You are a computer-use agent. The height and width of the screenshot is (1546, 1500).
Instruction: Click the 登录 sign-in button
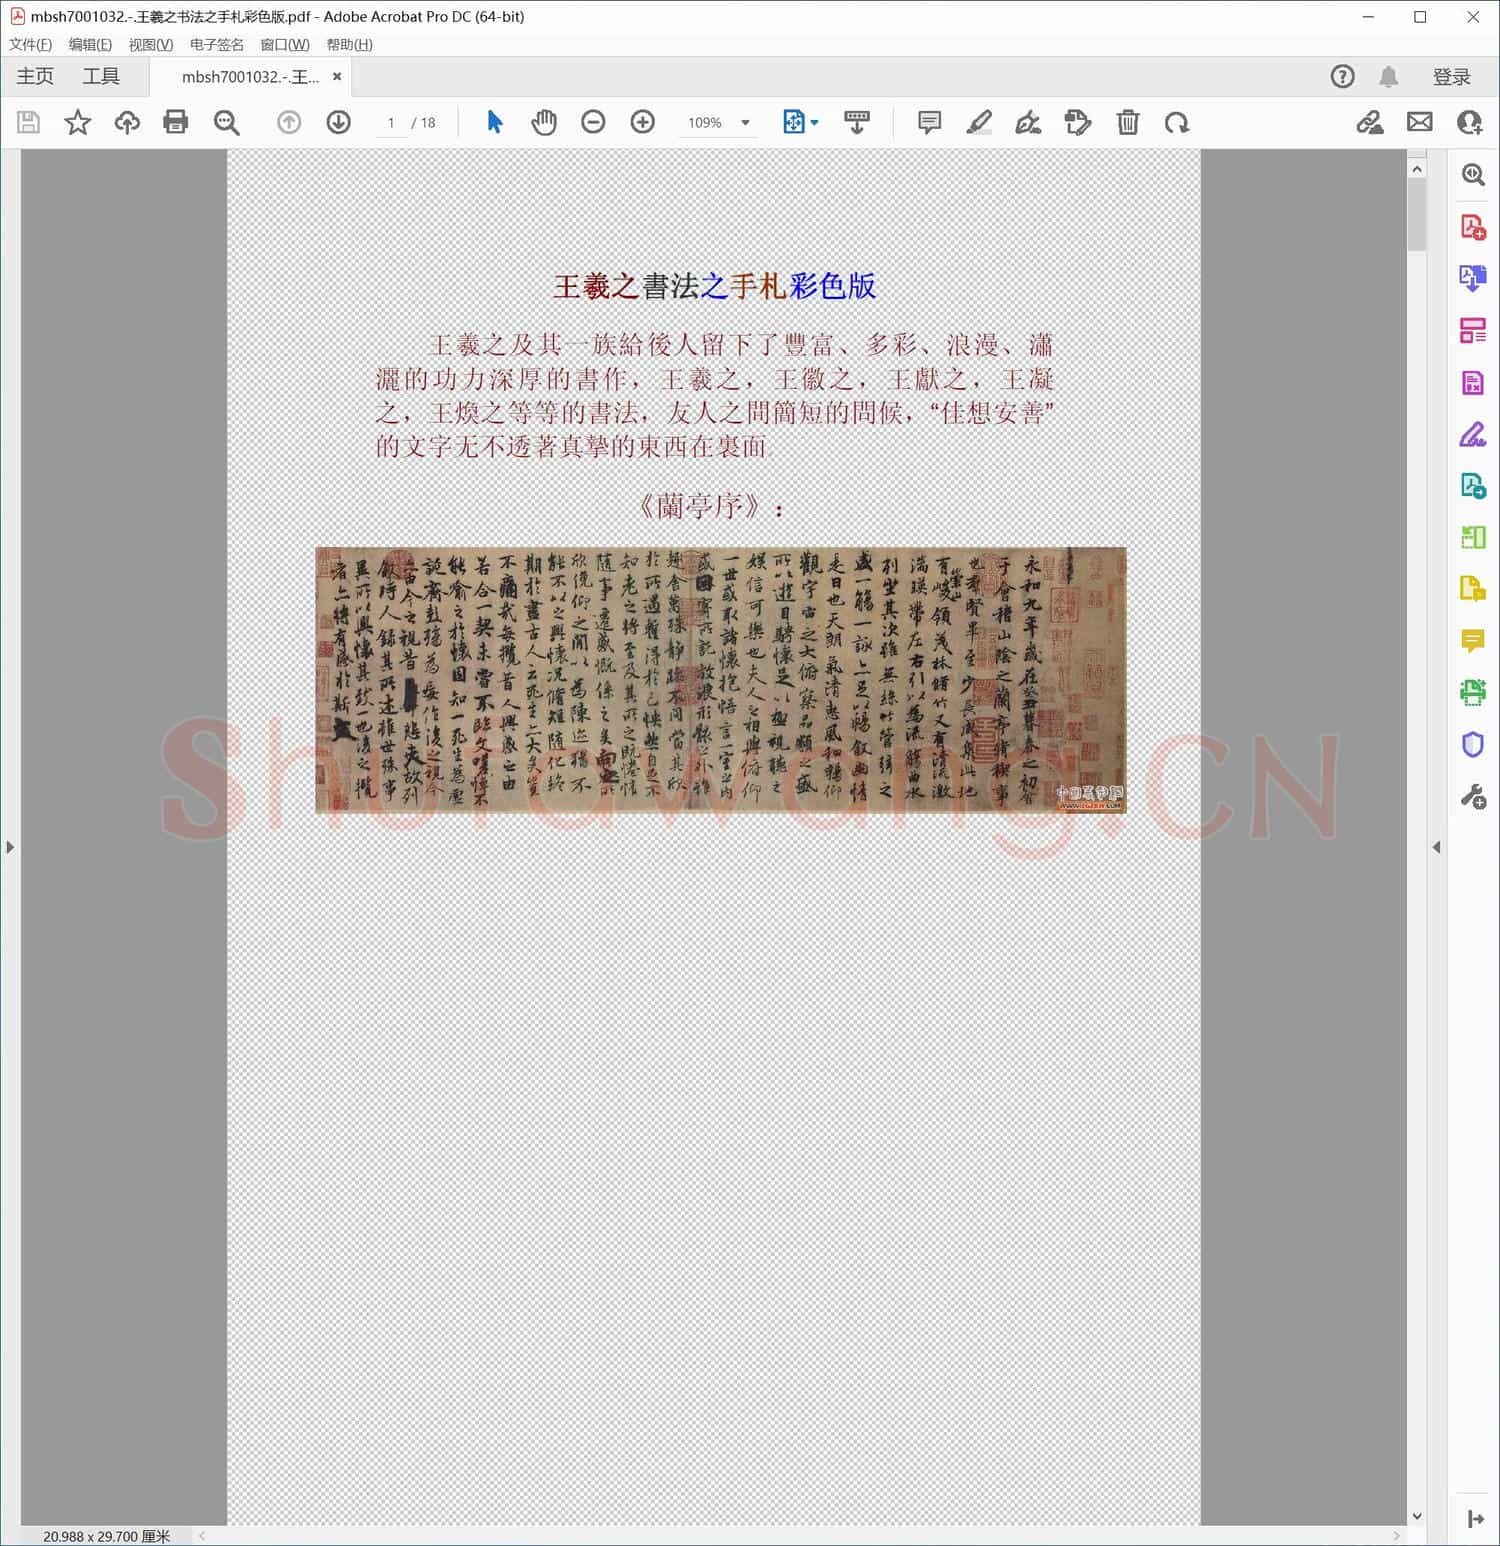[x=1453, y=76]
